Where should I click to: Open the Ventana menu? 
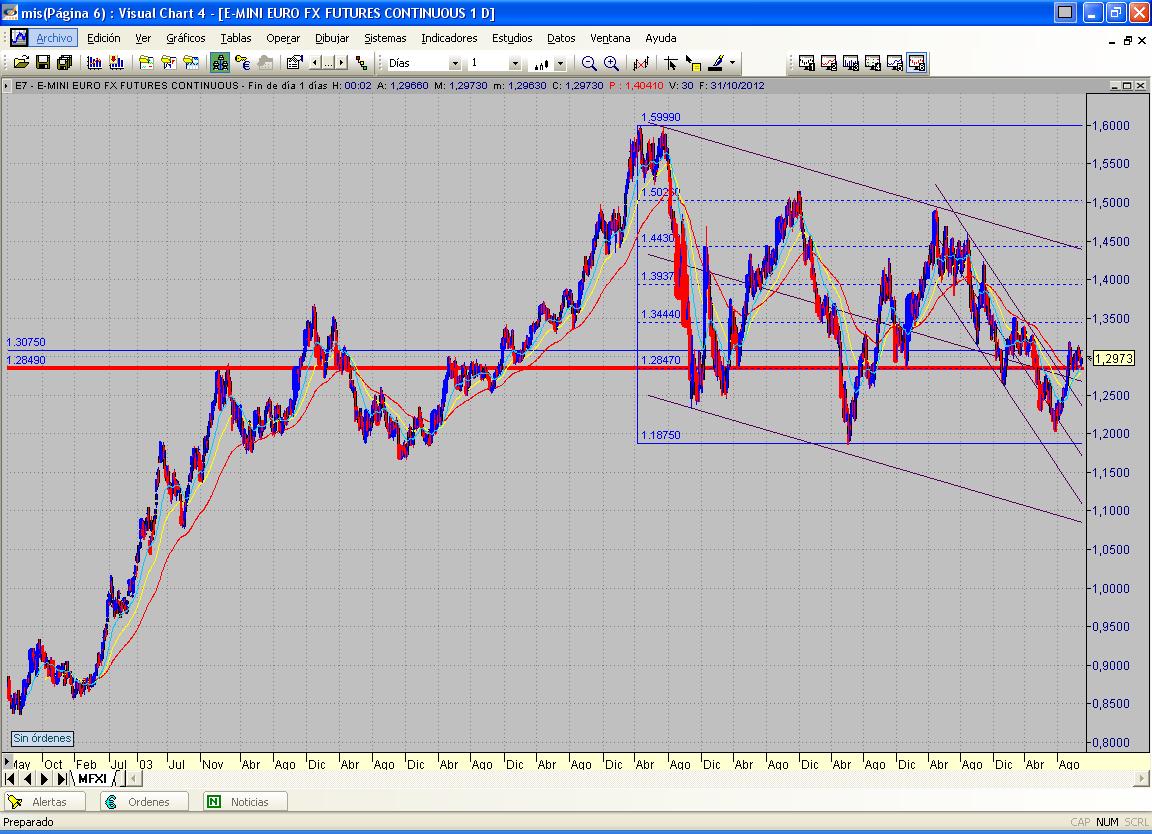pyautogui.click(x=610, y=38)
